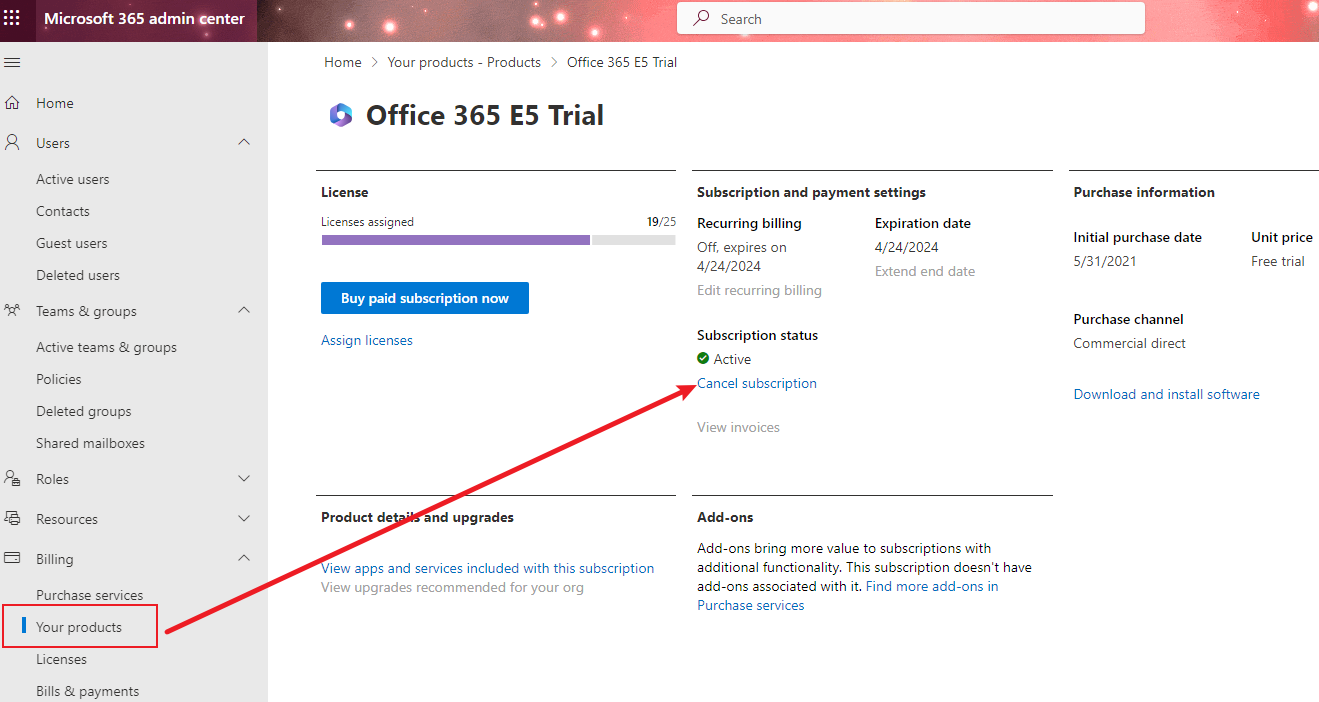Click the Office 365 E5 Trial heading
1319x702 pixels.
(485, 115)
